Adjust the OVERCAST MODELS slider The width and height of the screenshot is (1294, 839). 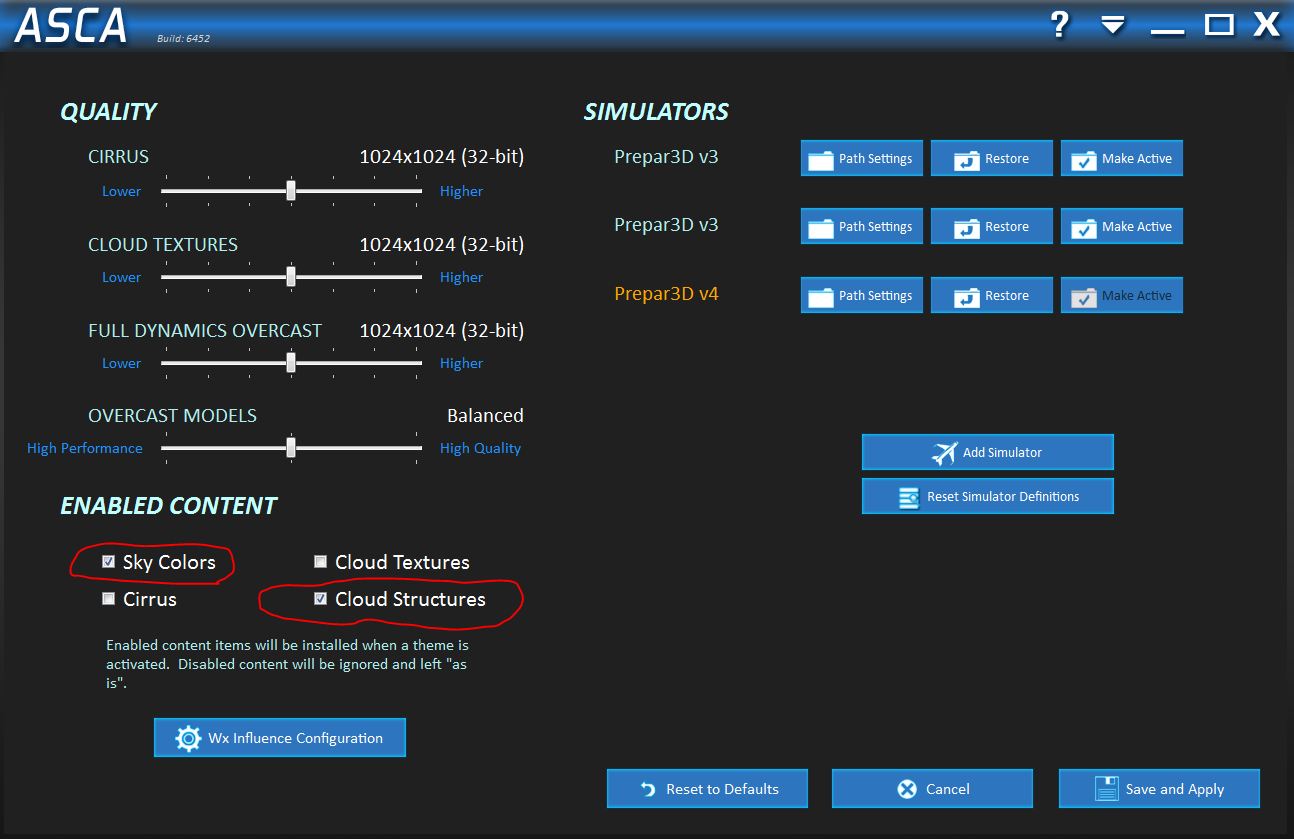291,448
